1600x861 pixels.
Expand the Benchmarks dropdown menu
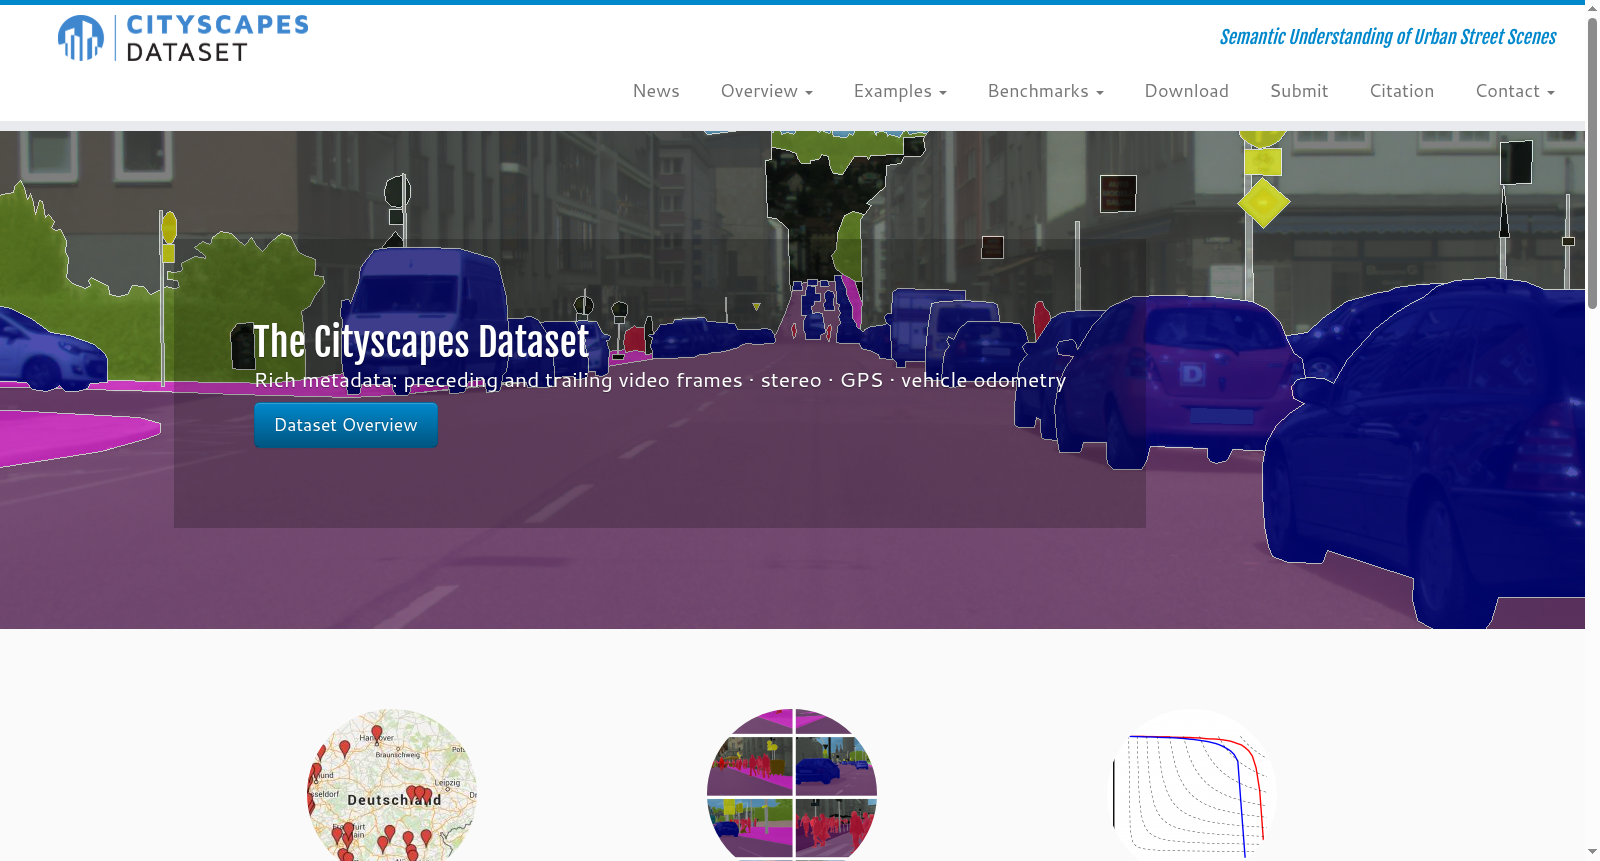1046,91
